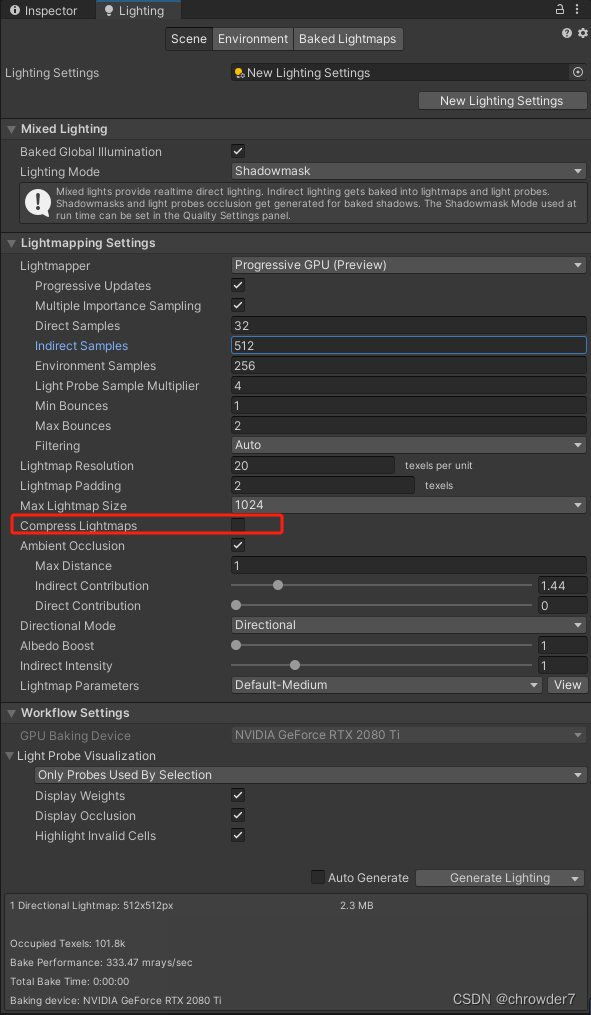This screenshot has height=1015, width=591.
Task: Select the Environment tab
Action: [252, 38]
